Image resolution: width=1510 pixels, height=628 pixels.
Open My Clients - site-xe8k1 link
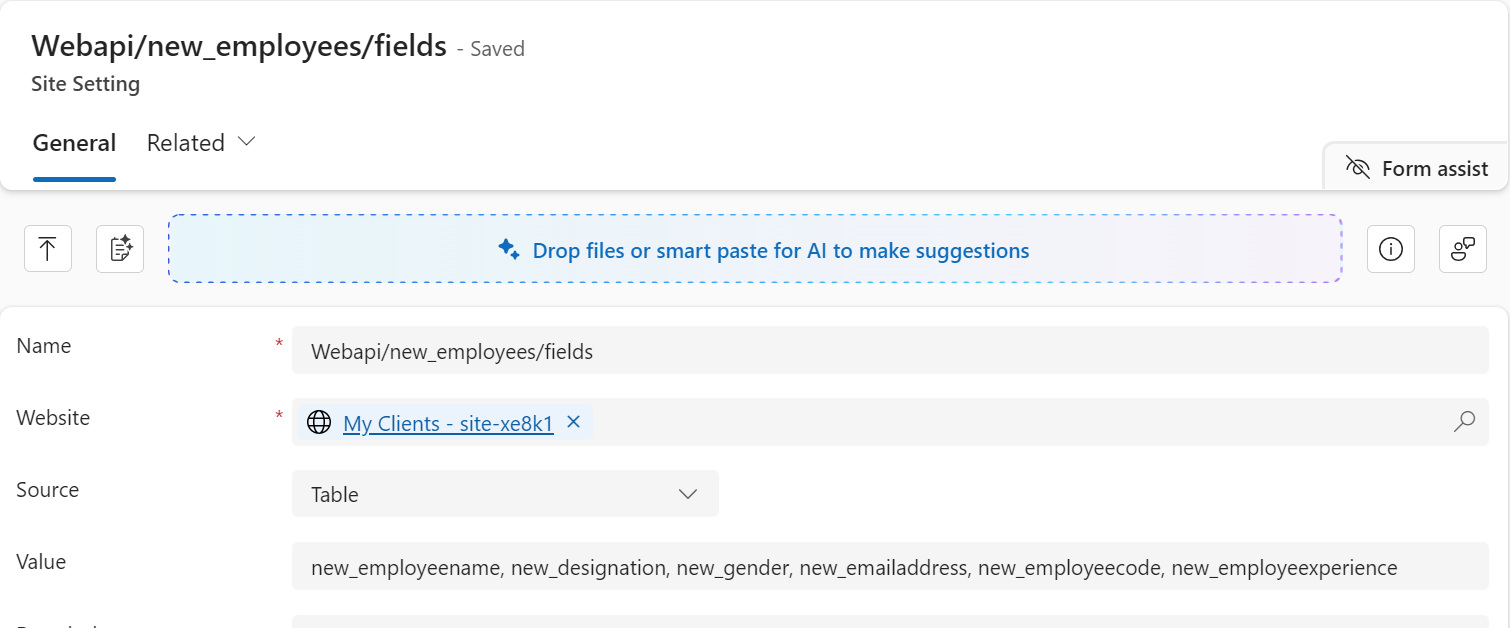pyautogui.click(x=448, y=424)
